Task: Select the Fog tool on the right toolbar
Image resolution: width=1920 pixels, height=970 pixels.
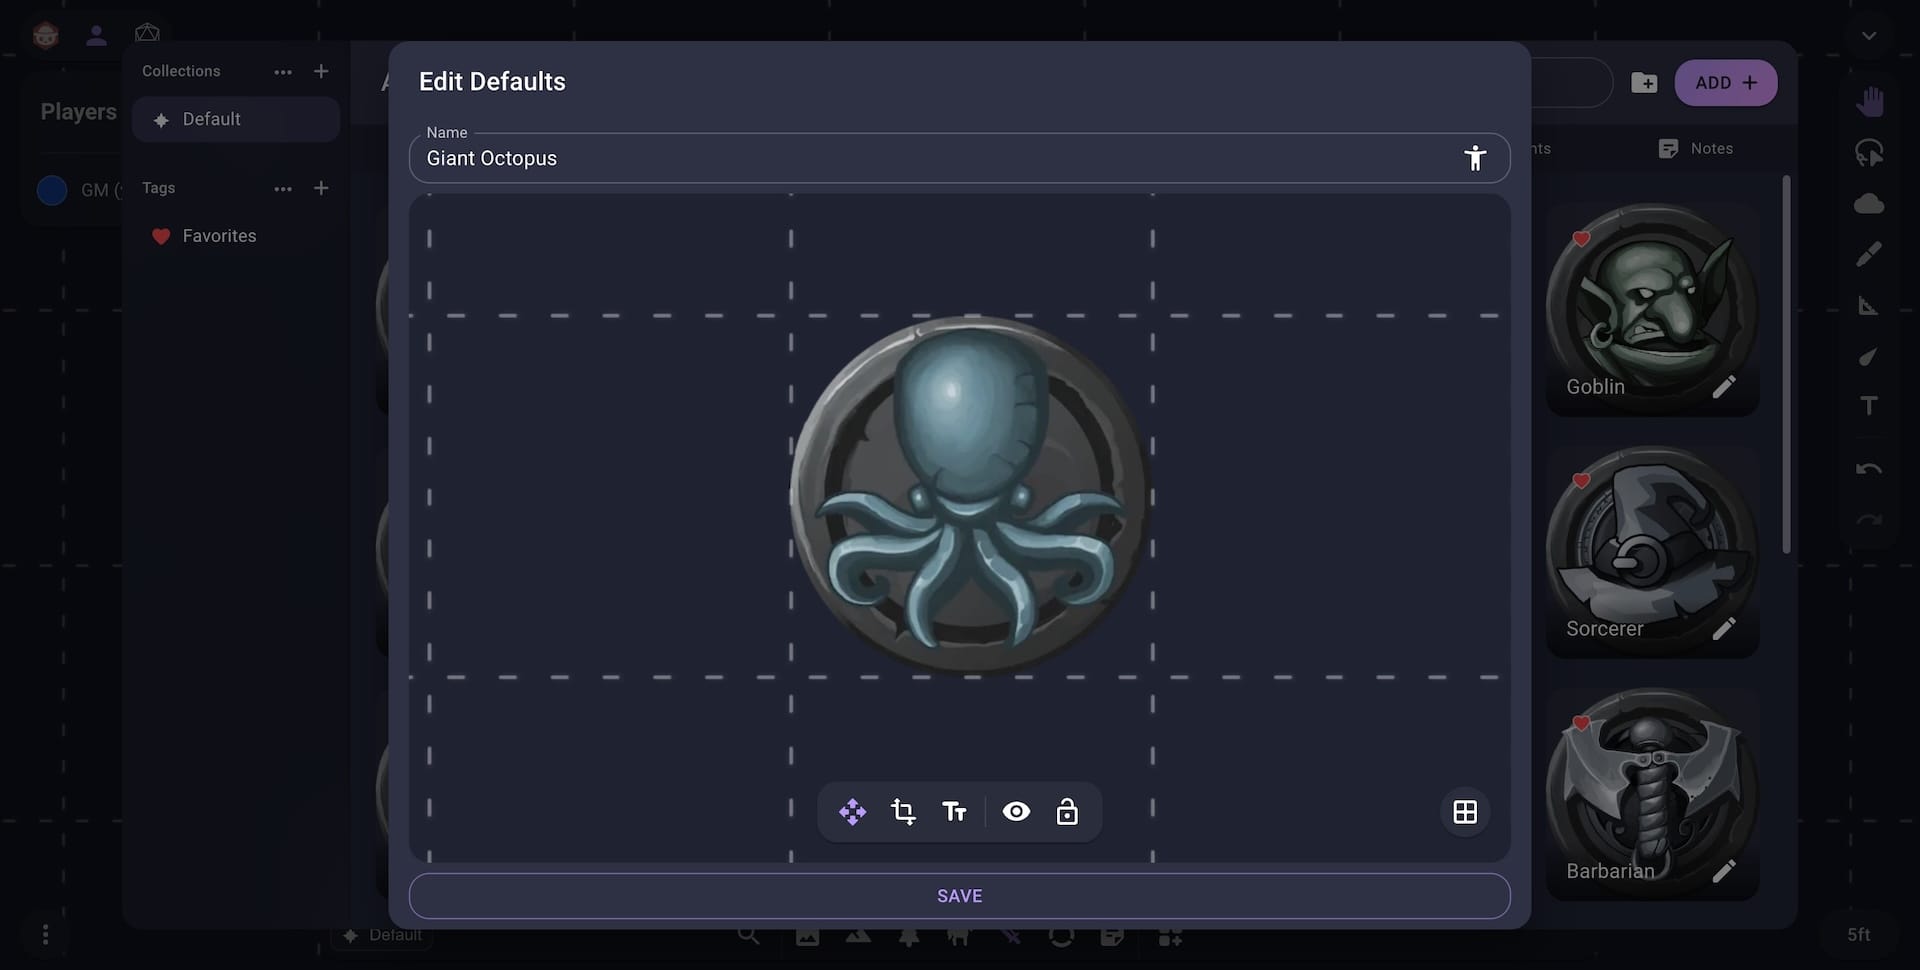Action: click(1869, 203)
